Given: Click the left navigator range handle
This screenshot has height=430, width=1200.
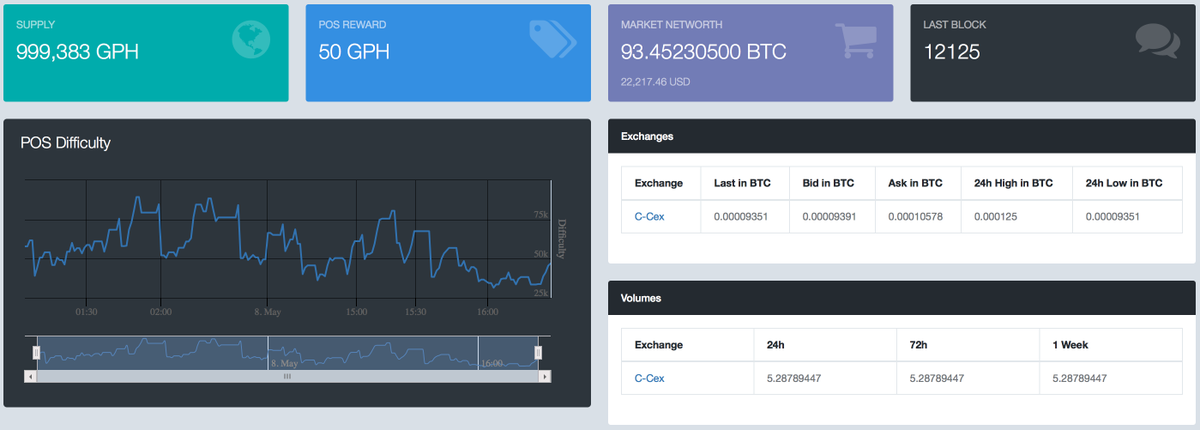Looking at the screenshot, I should [x=36, y=352].
